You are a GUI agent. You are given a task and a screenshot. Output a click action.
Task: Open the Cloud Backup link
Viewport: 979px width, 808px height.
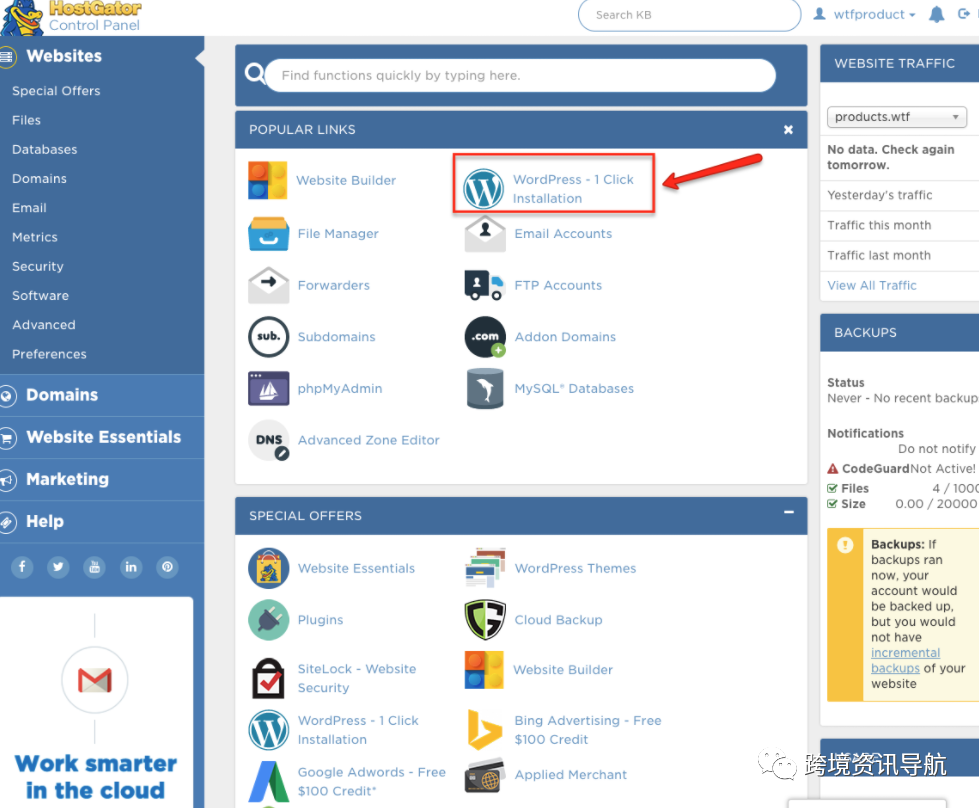tap(558, 620)
